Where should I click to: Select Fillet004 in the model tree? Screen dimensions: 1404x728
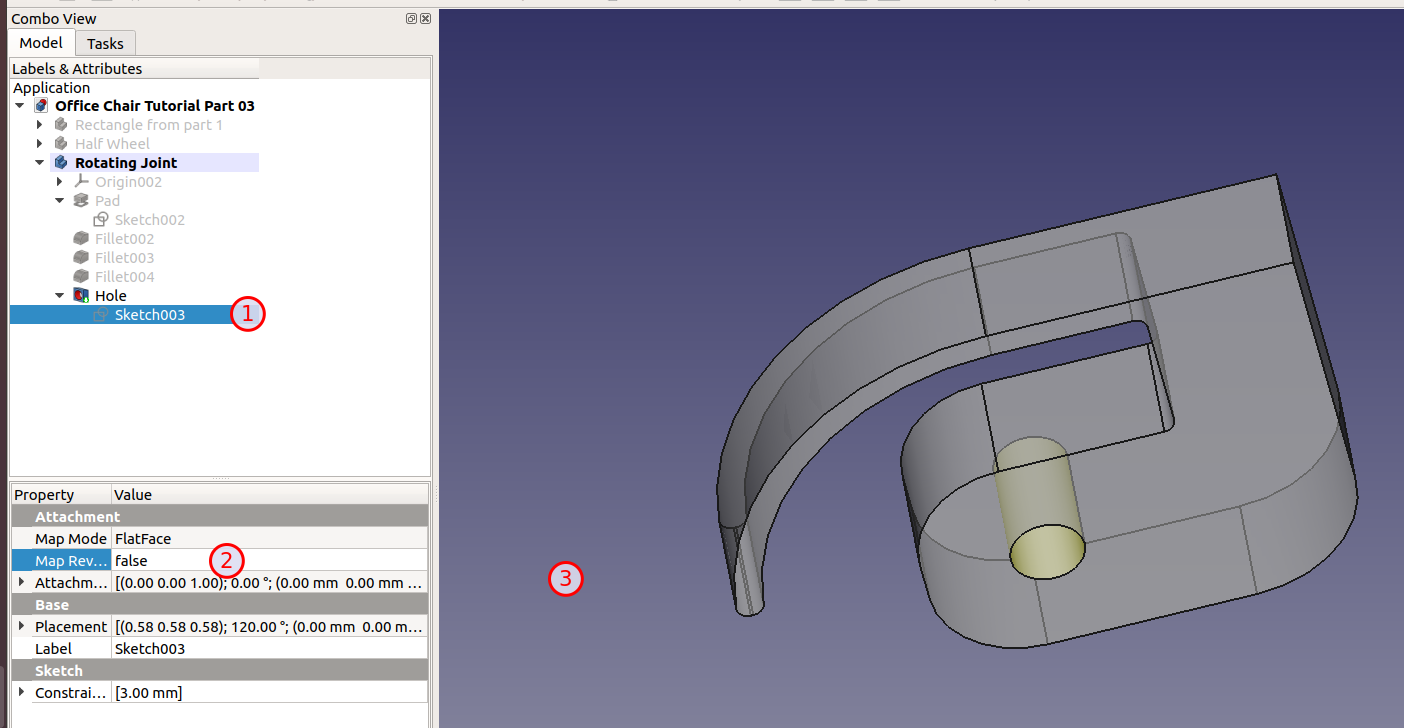pos(124,277)
